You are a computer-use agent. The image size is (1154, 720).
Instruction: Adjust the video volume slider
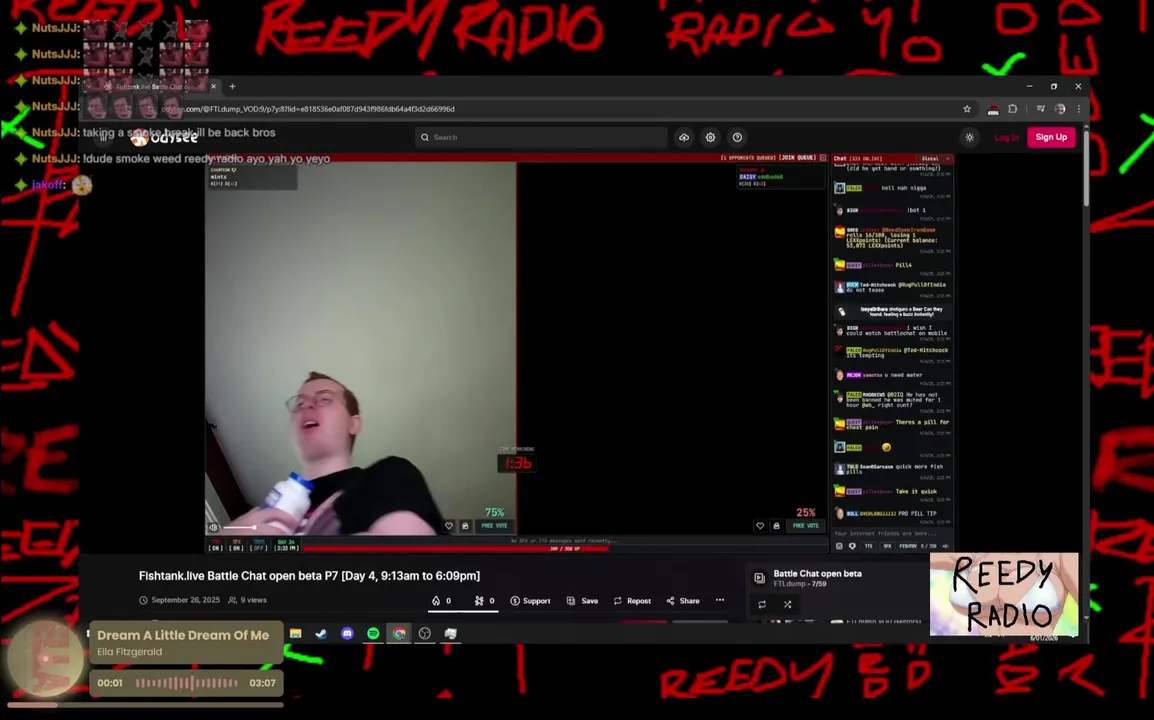click(x=239, y=527)
